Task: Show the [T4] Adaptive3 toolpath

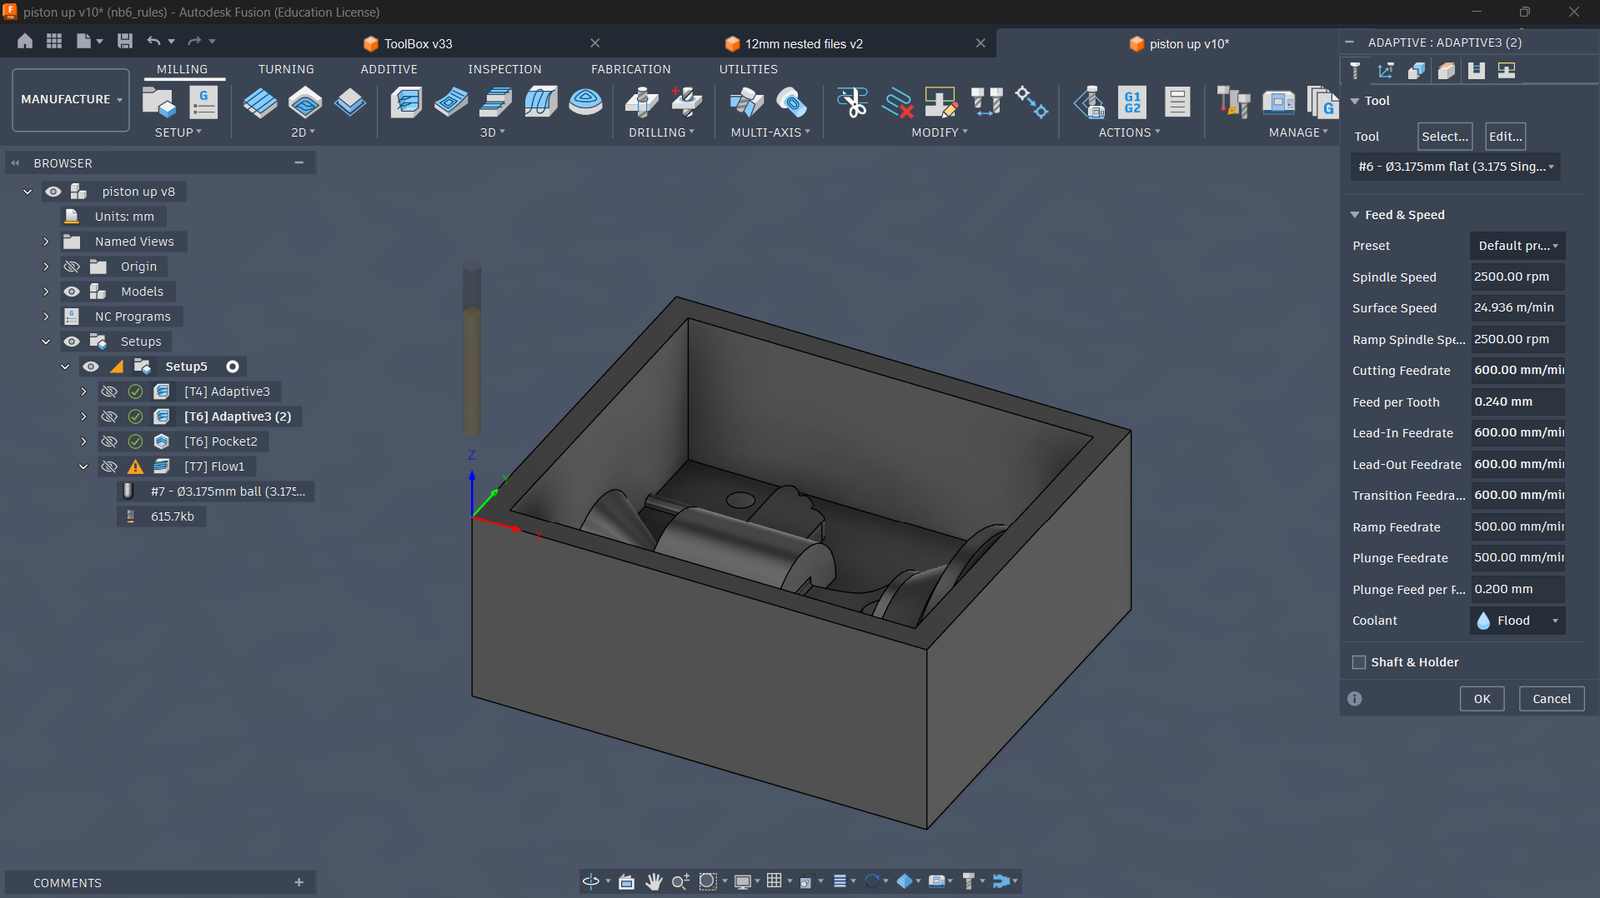Action: click(x=109, y=391)
